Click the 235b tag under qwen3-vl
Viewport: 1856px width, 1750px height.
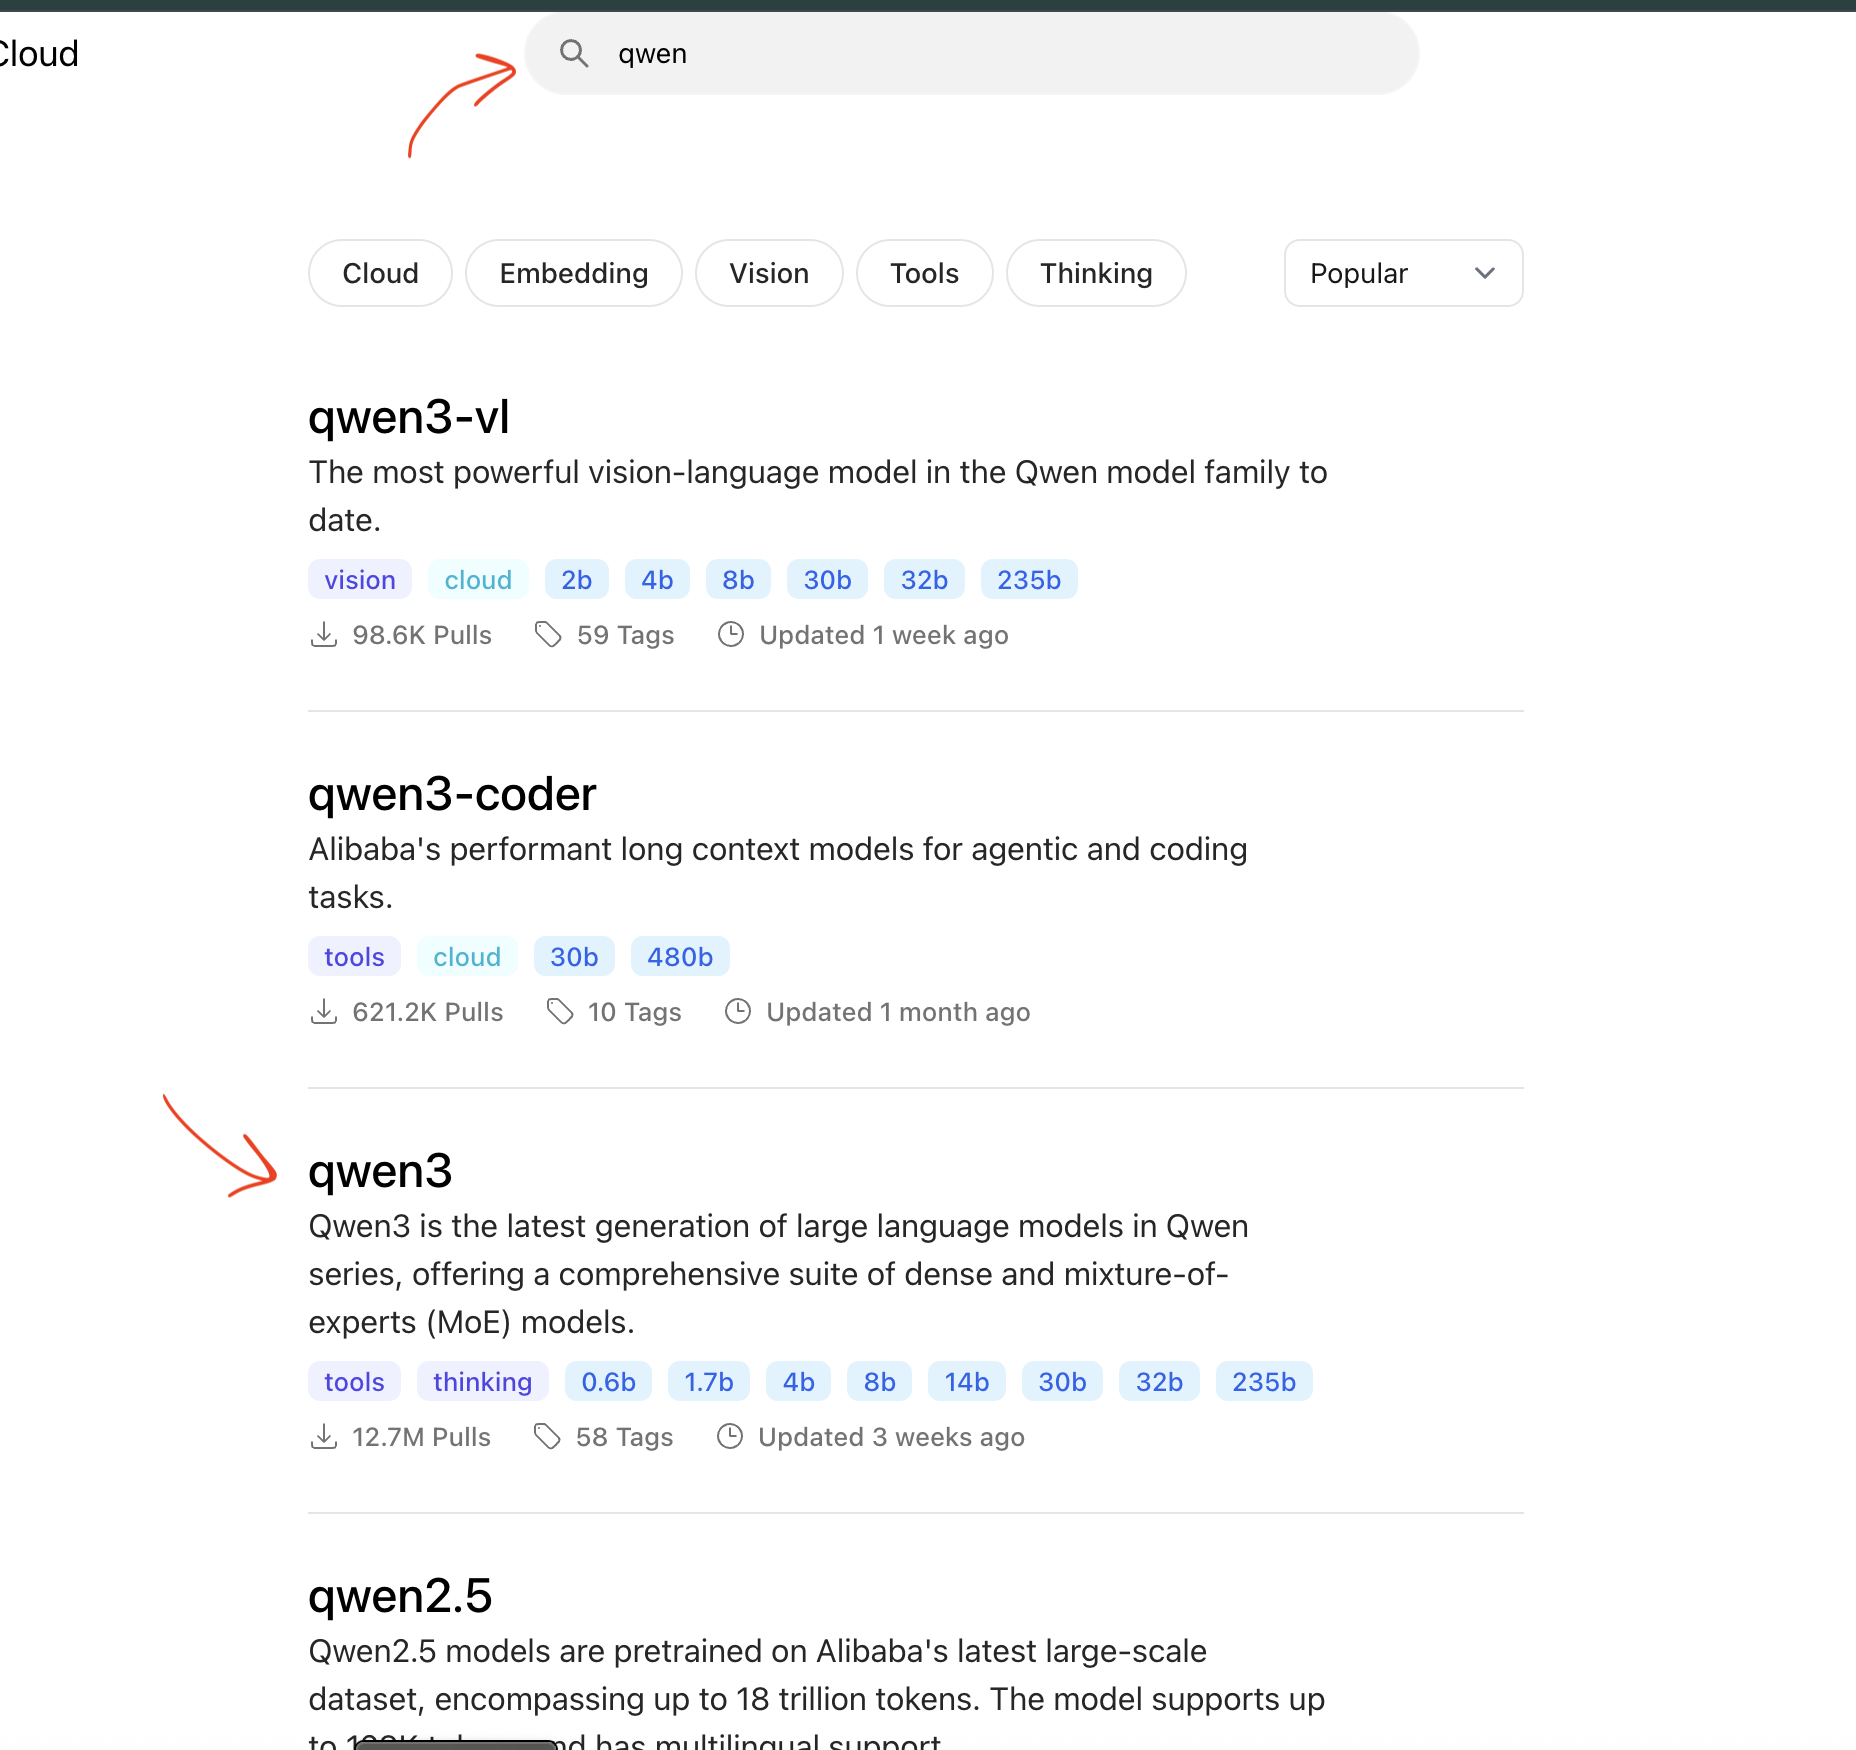(x=1029, y=578)
